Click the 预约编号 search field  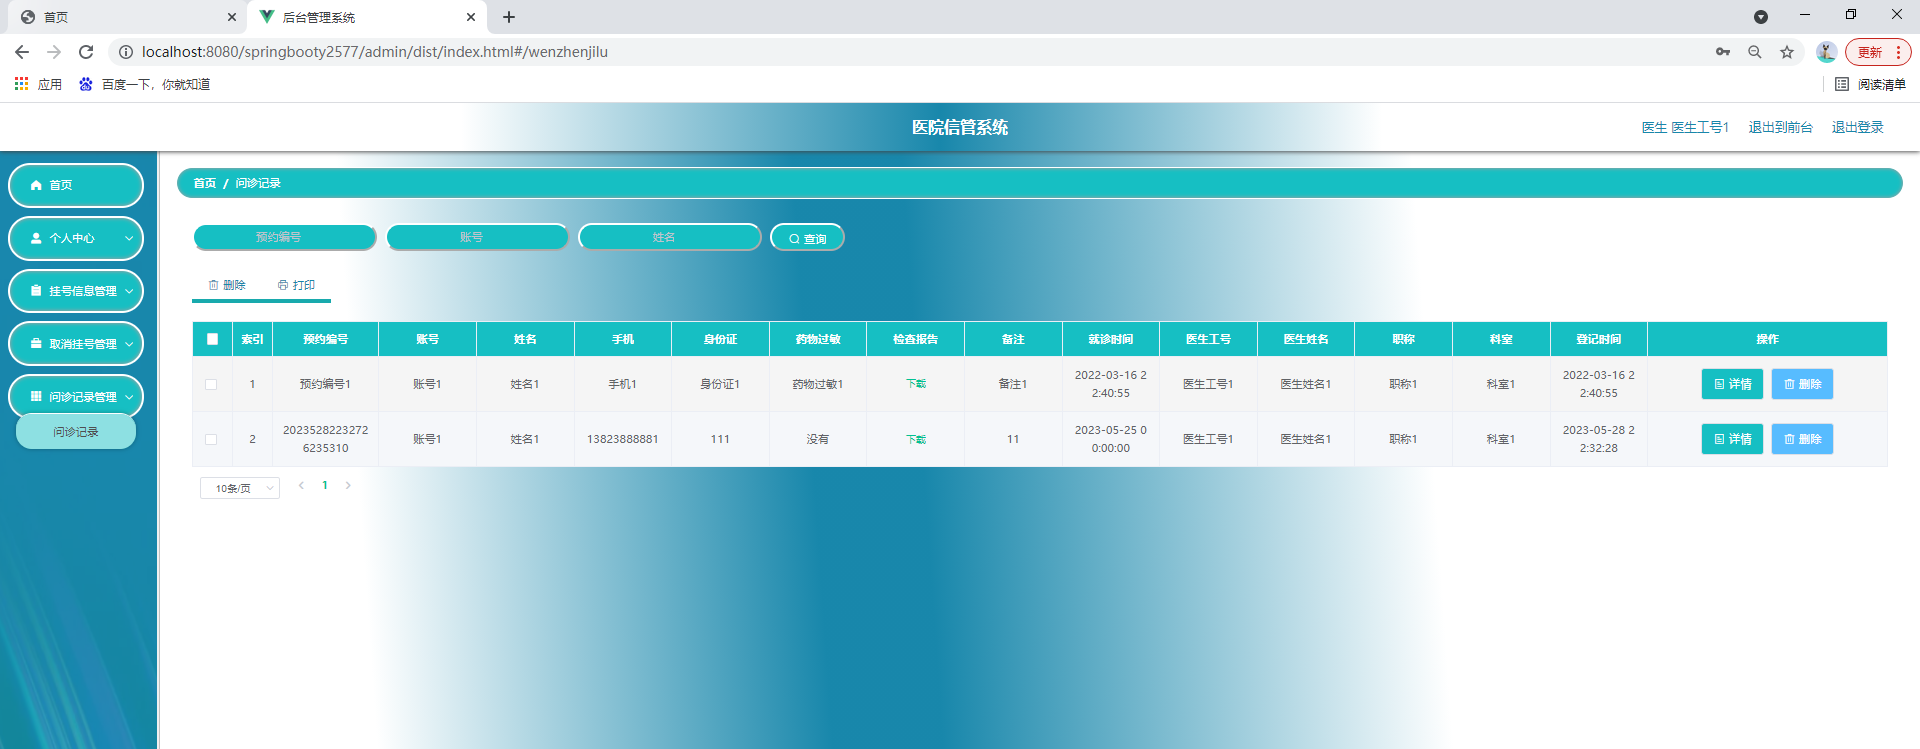pyautogui.click(x=285, y=237)
